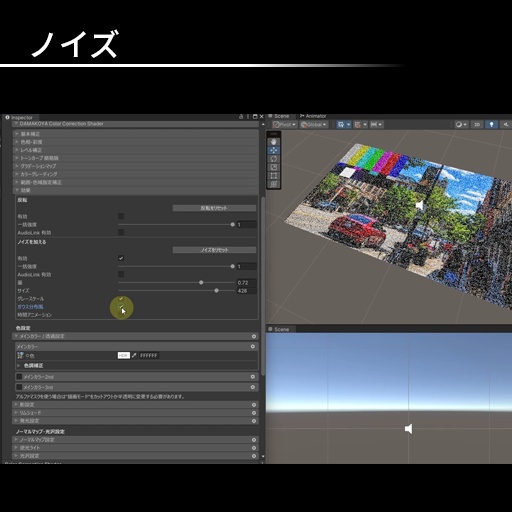Toggle 2D view mode

point(477,125)
